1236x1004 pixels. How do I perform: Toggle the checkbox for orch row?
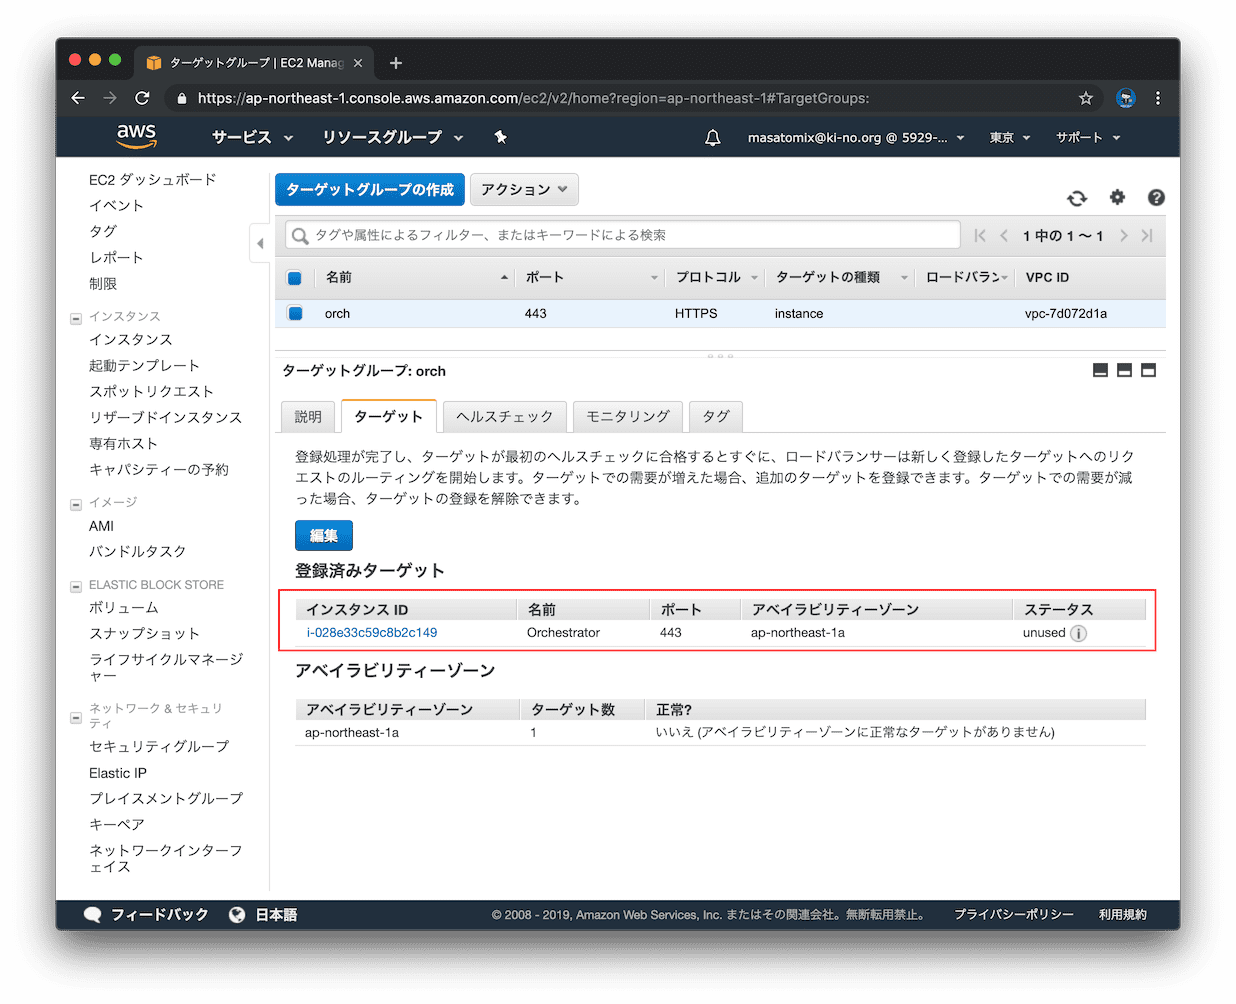295,314
